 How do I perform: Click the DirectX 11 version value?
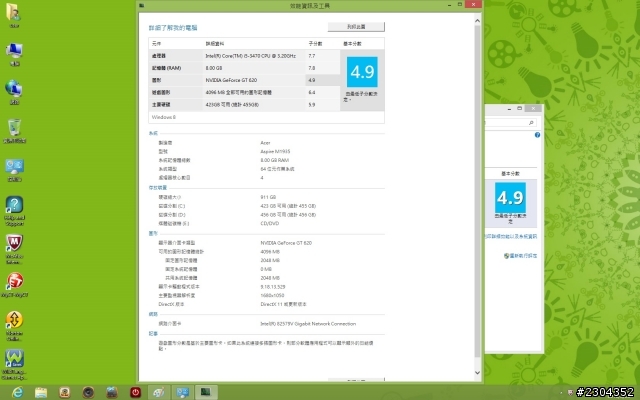283,304
